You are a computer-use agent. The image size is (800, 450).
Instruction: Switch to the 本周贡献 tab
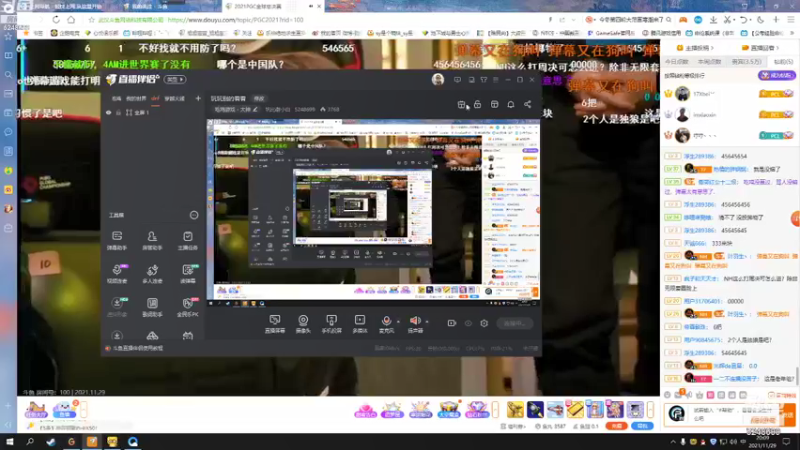pos(709,62)
